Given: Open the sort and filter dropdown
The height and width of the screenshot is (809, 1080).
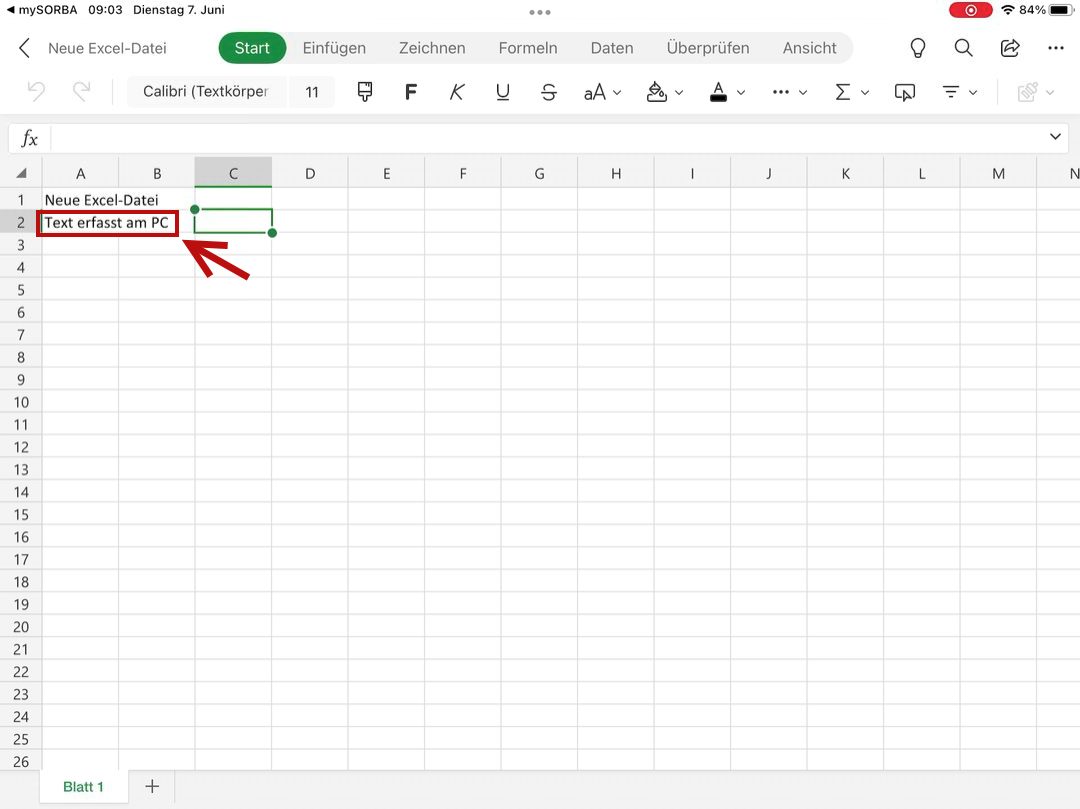Looking at the screenshot, I should (x=959, y=92).
